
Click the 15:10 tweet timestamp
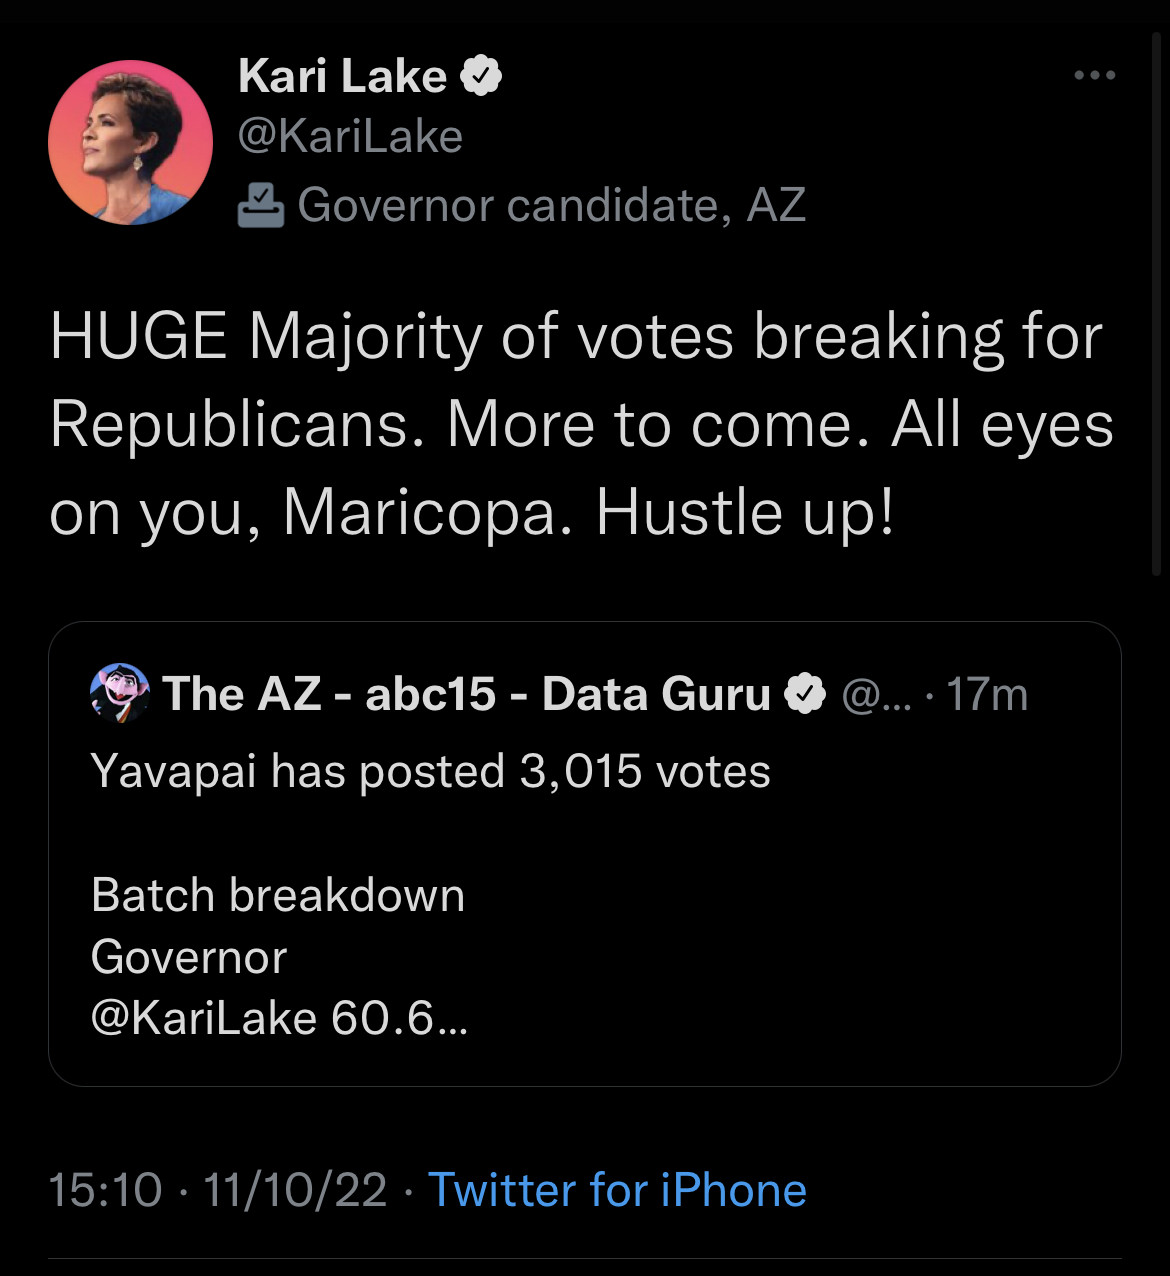click(104, 1190)
